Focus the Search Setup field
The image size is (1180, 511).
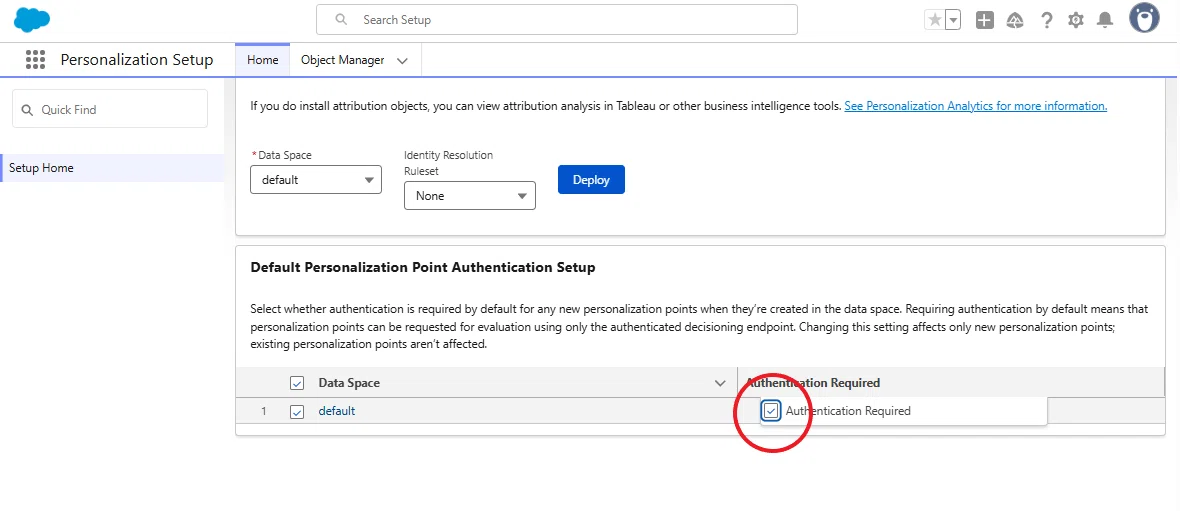point(557,20)
